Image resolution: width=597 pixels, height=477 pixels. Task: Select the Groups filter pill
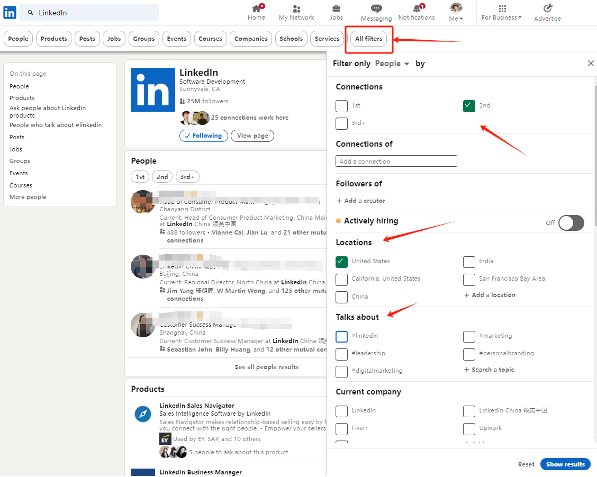click(x=144, y=39)
